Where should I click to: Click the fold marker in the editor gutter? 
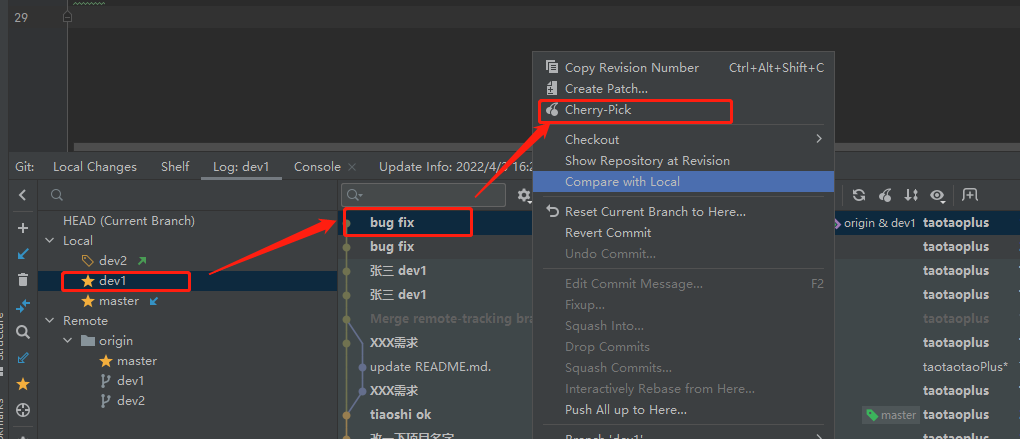[67, 17]
